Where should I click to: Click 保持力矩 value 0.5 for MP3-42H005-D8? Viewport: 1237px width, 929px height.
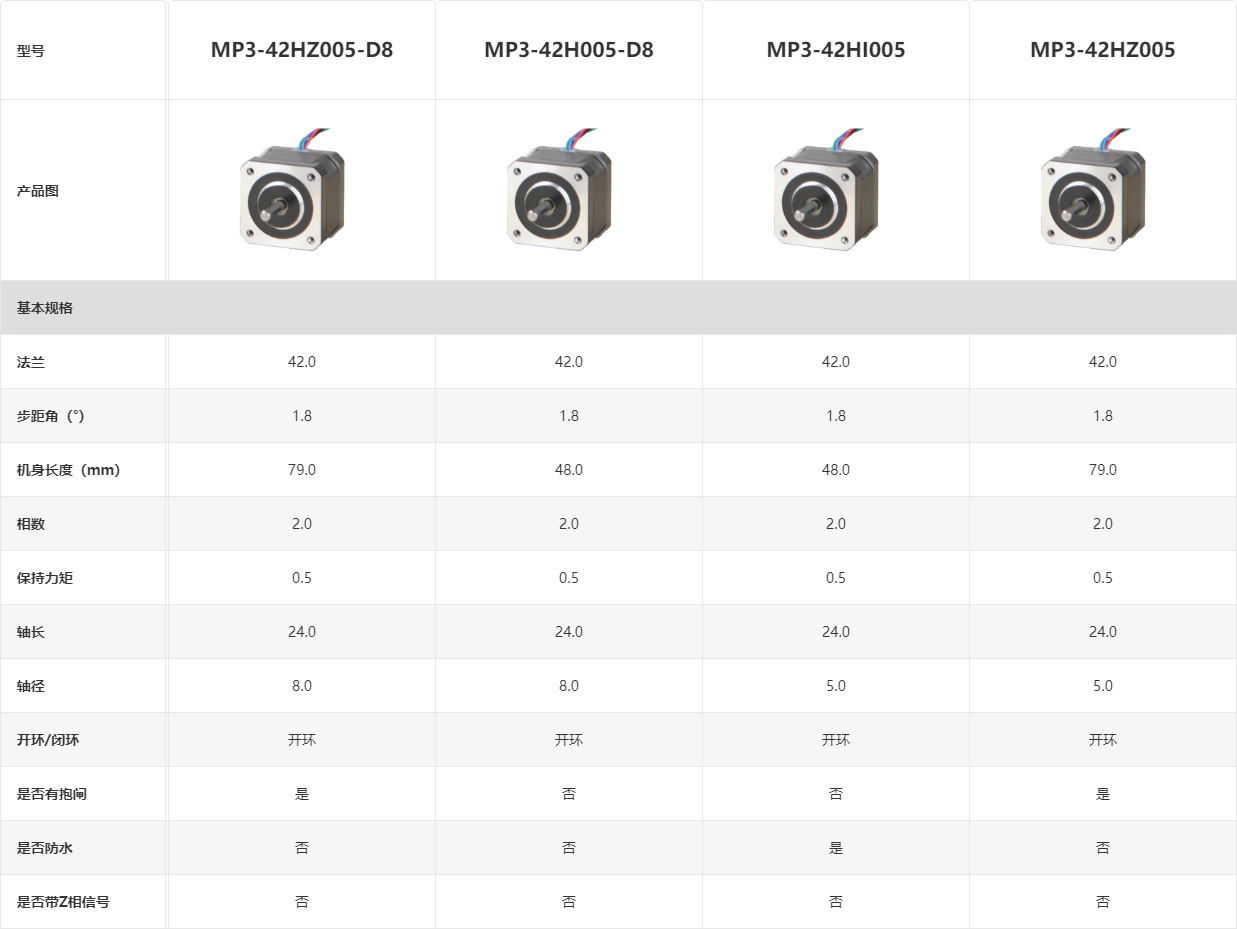coord(569,578)
